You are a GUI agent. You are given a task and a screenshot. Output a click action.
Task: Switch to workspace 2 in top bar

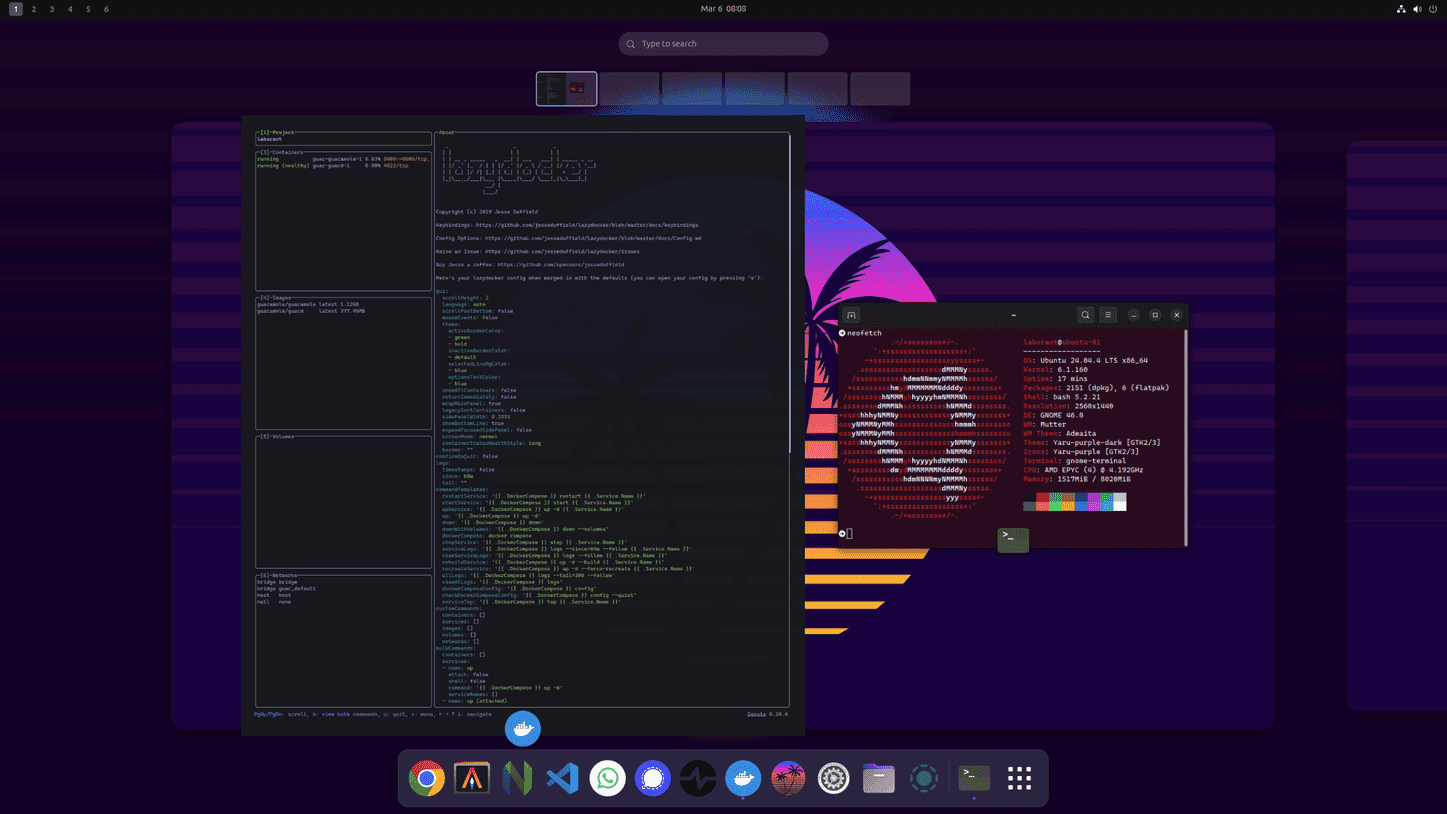coord(34,9)
